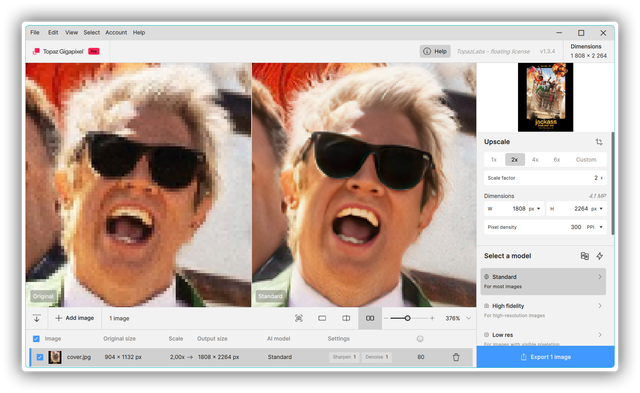Select the 6x upscale option
The height and width of the screenshot is (393, 640).
click(x=556, y=160)
